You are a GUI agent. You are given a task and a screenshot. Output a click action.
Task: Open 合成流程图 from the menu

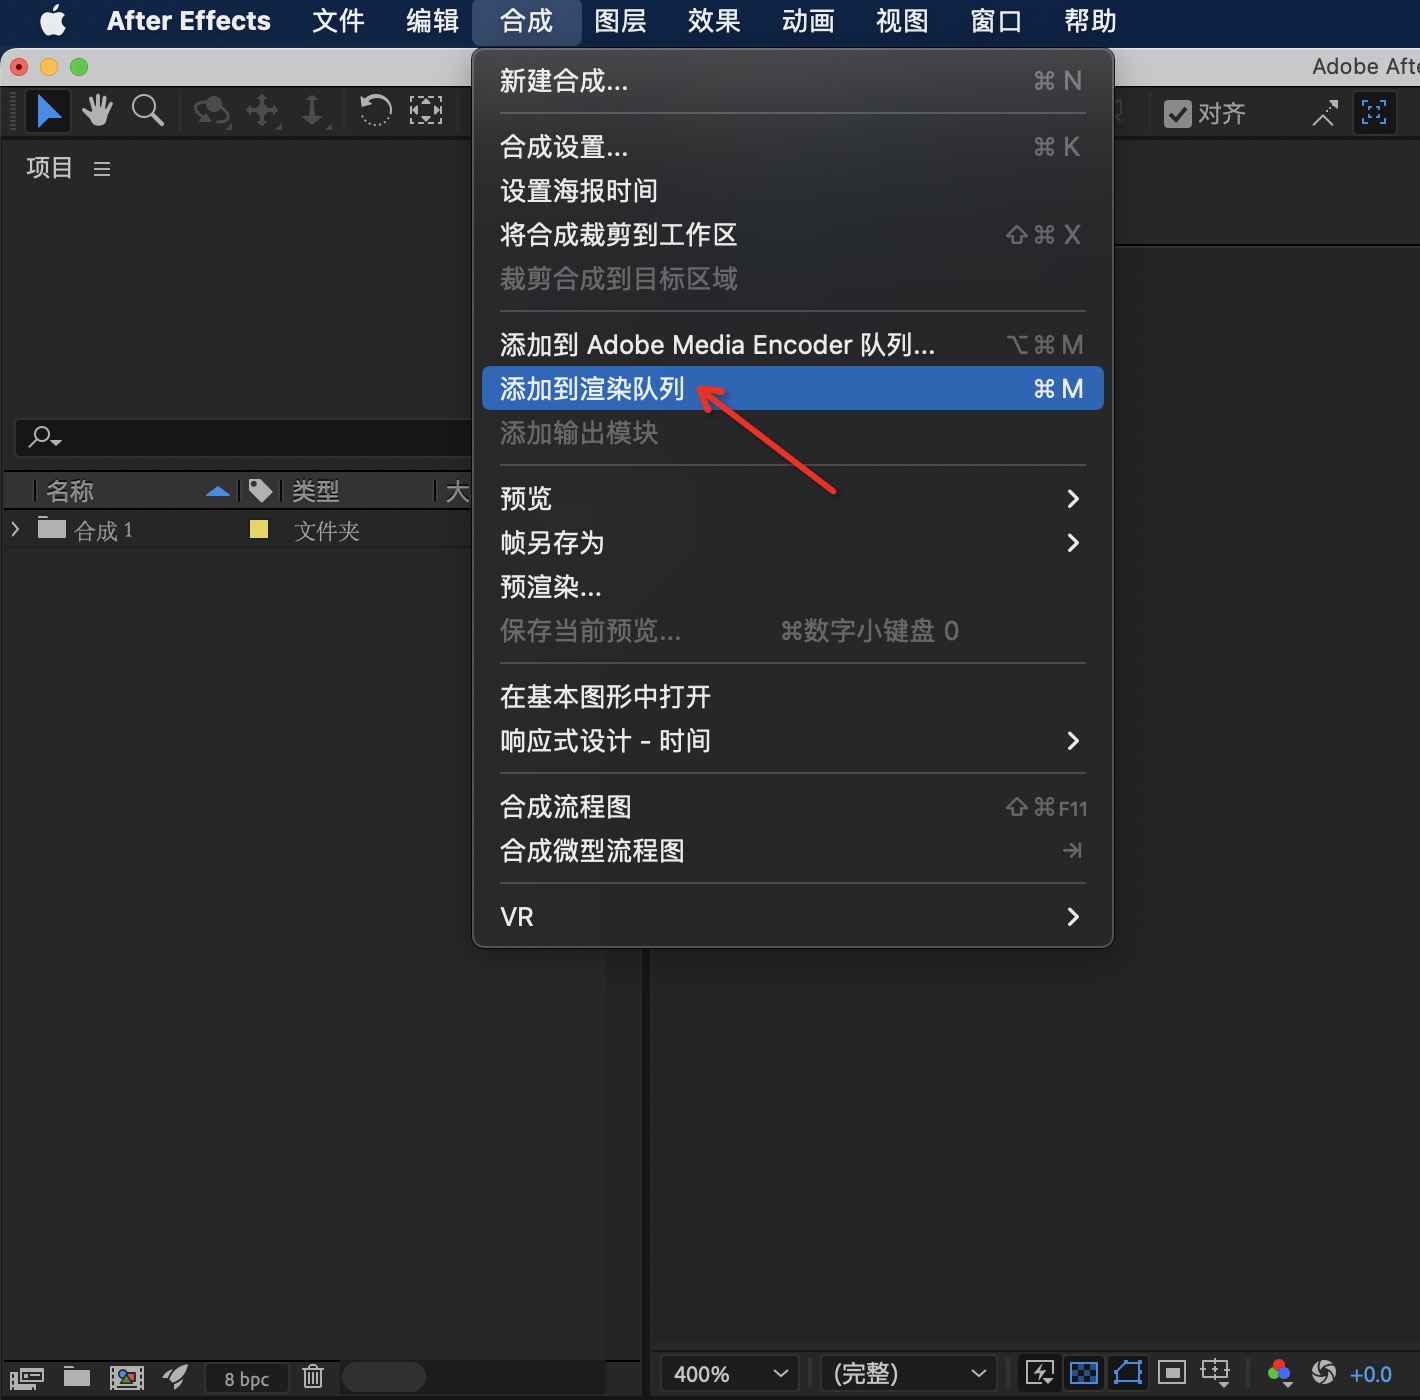point(792,806)
